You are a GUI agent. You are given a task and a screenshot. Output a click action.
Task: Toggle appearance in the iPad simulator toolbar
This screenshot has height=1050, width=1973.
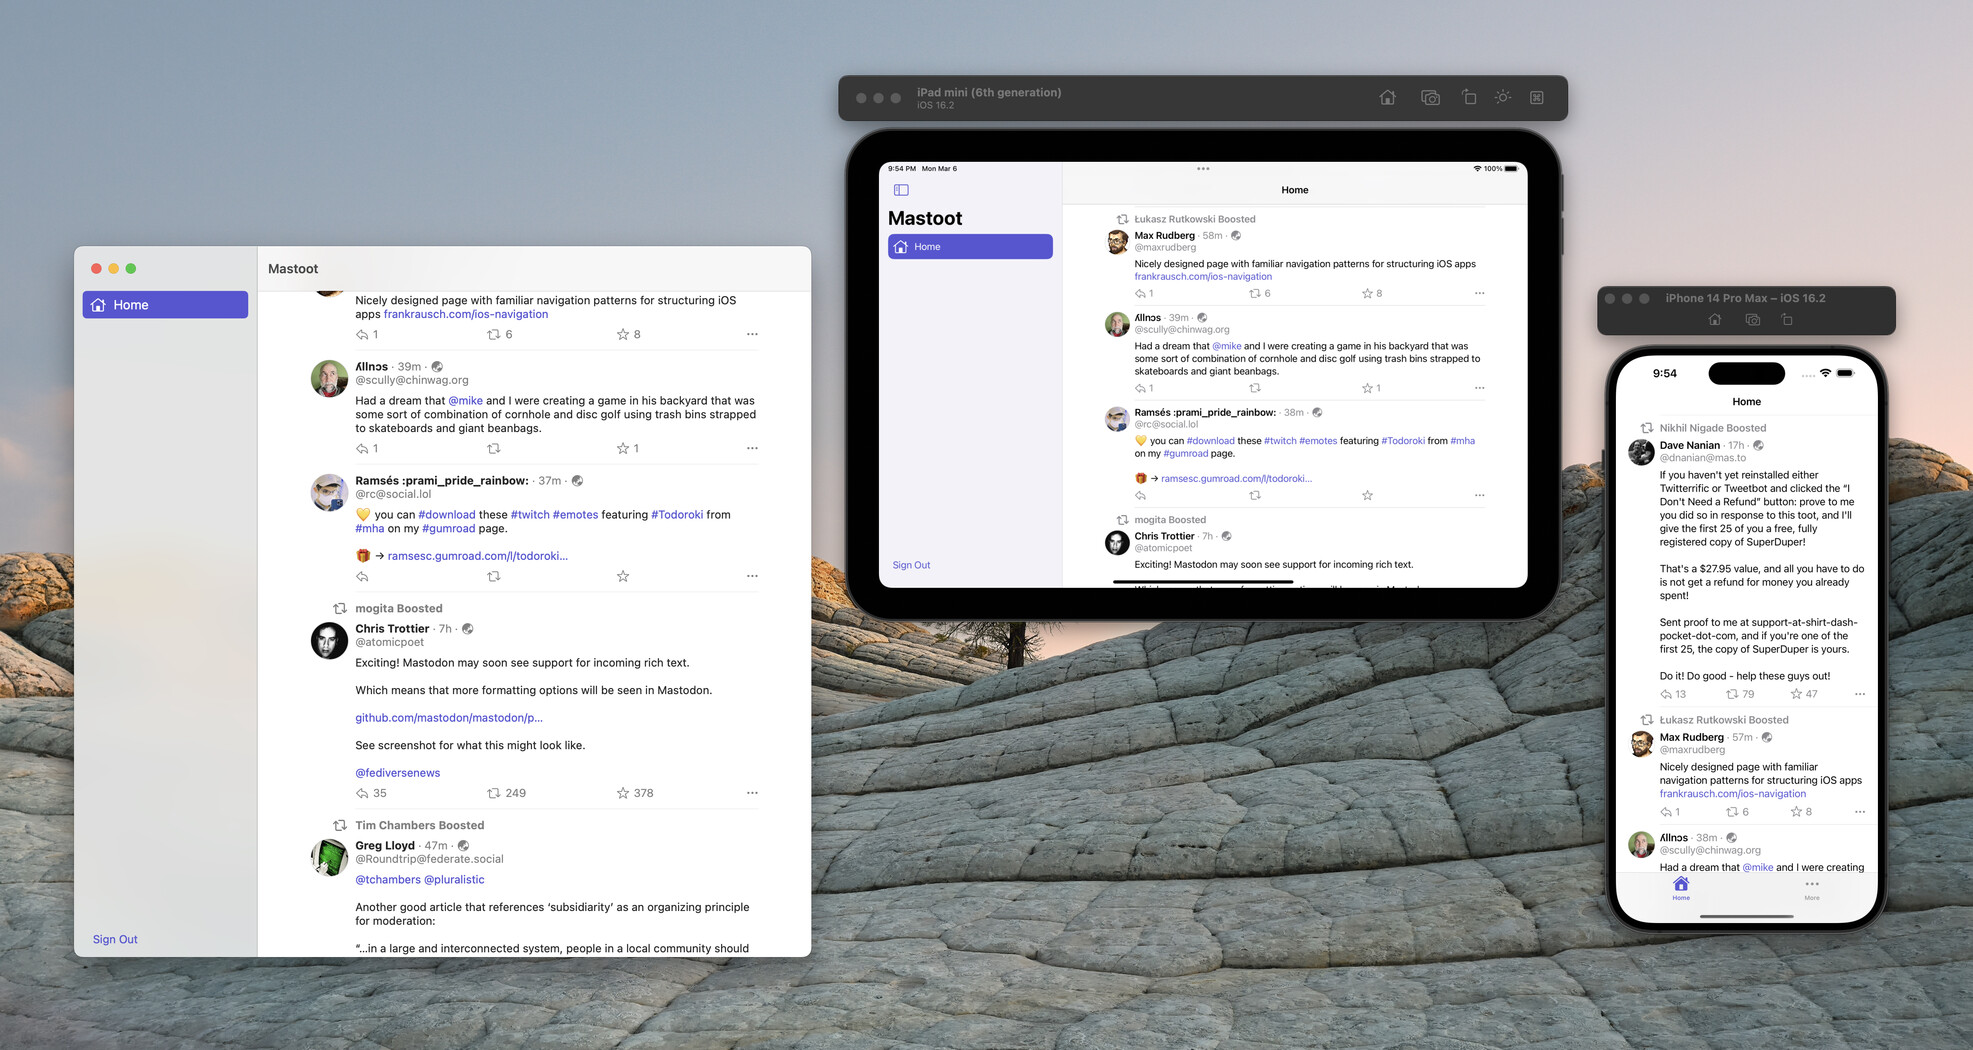click(x=1503, y=98)
